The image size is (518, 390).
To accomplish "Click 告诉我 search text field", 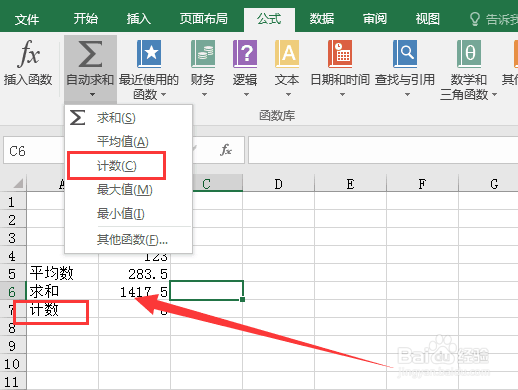I will pyautogui.click(x=501, y=19).
